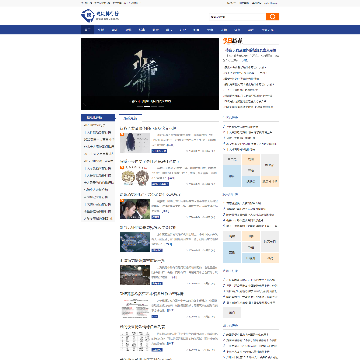
Task: Select the white active carousel indicator dash
Action: click(146, 106)
